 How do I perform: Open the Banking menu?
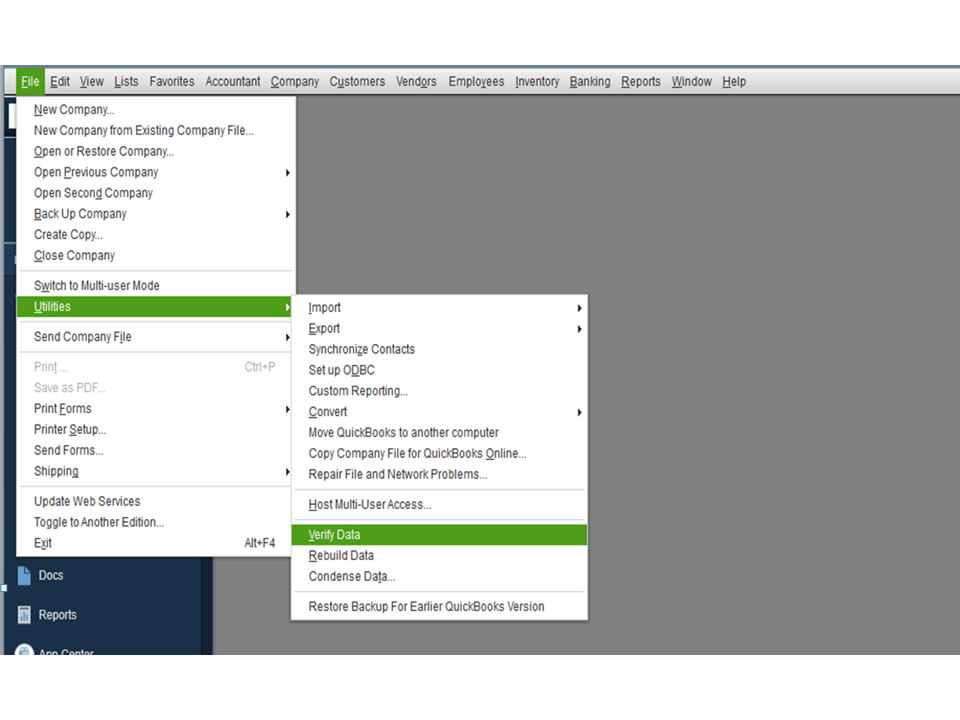pyautogui.click(x=590, y=81)
